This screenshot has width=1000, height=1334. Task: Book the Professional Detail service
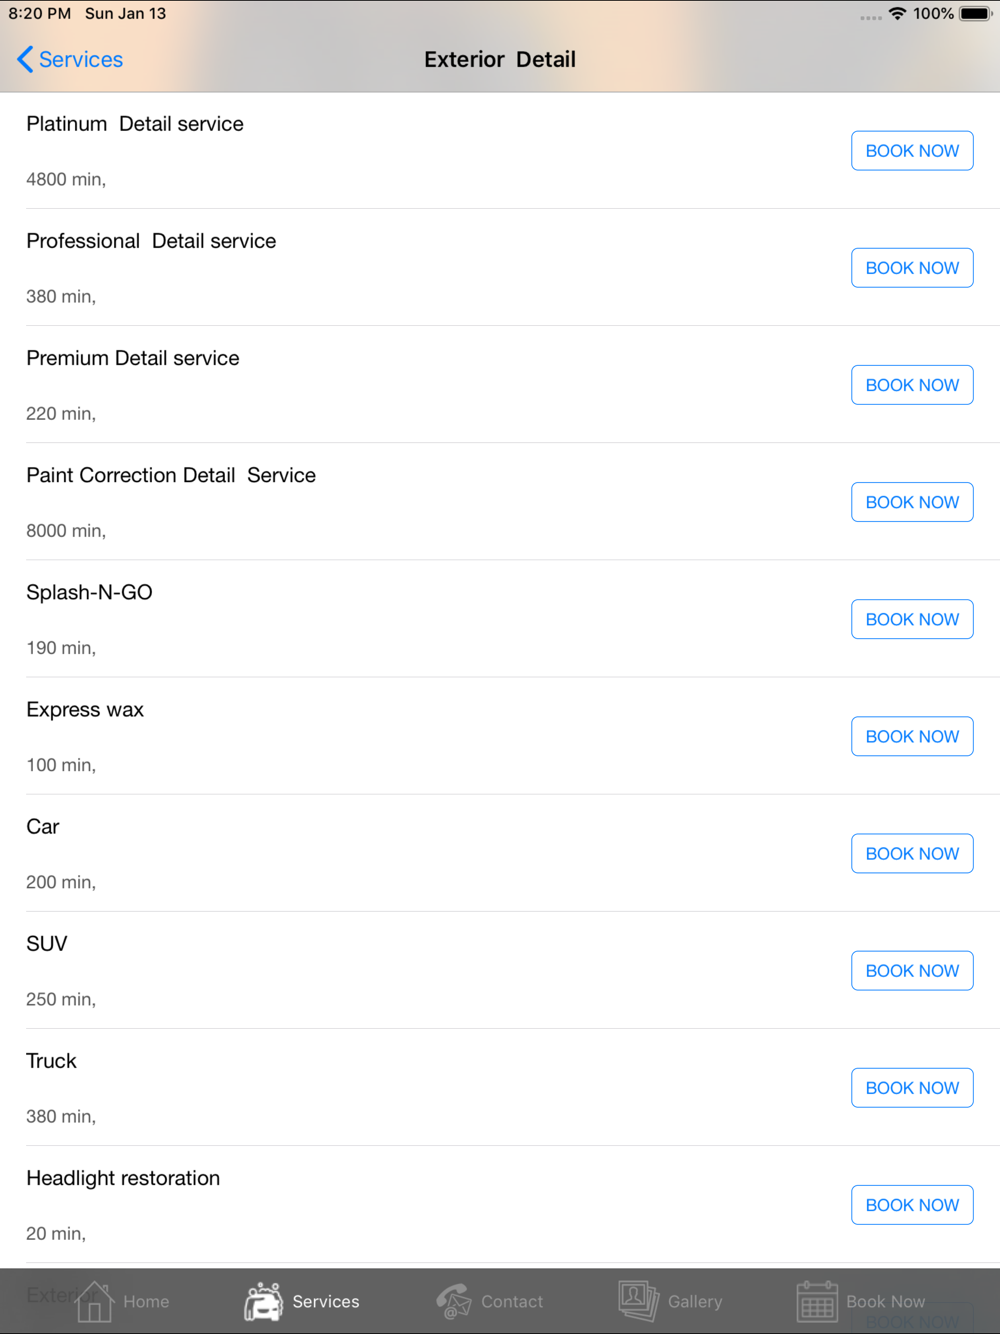[x=912, y=268]
